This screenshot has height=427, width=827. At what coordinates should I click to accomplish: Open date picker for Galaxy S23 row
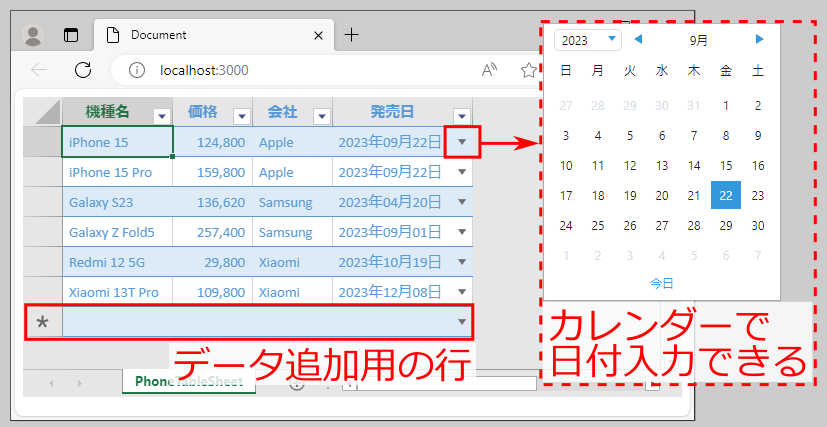pos(462,202)
